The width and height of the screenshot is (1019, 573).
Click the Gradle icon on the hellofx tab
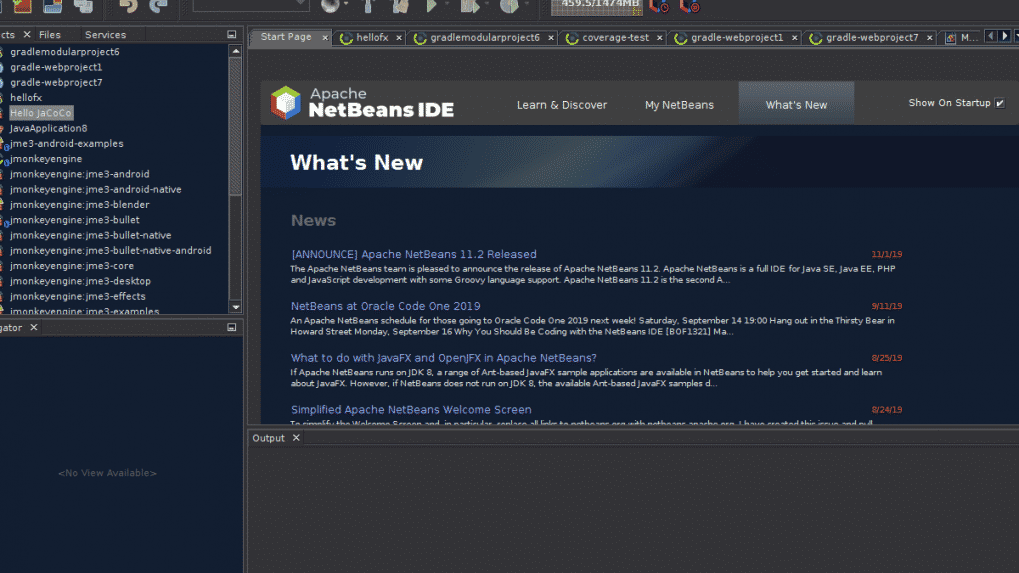coord(346,38)
